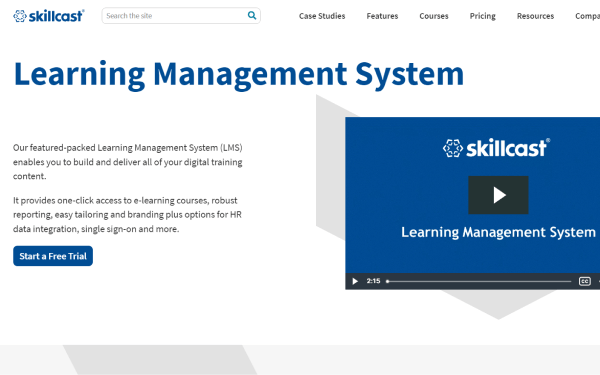The image size is (600, 375).
Task: Click inside the Search the site field
Action: 175,16
